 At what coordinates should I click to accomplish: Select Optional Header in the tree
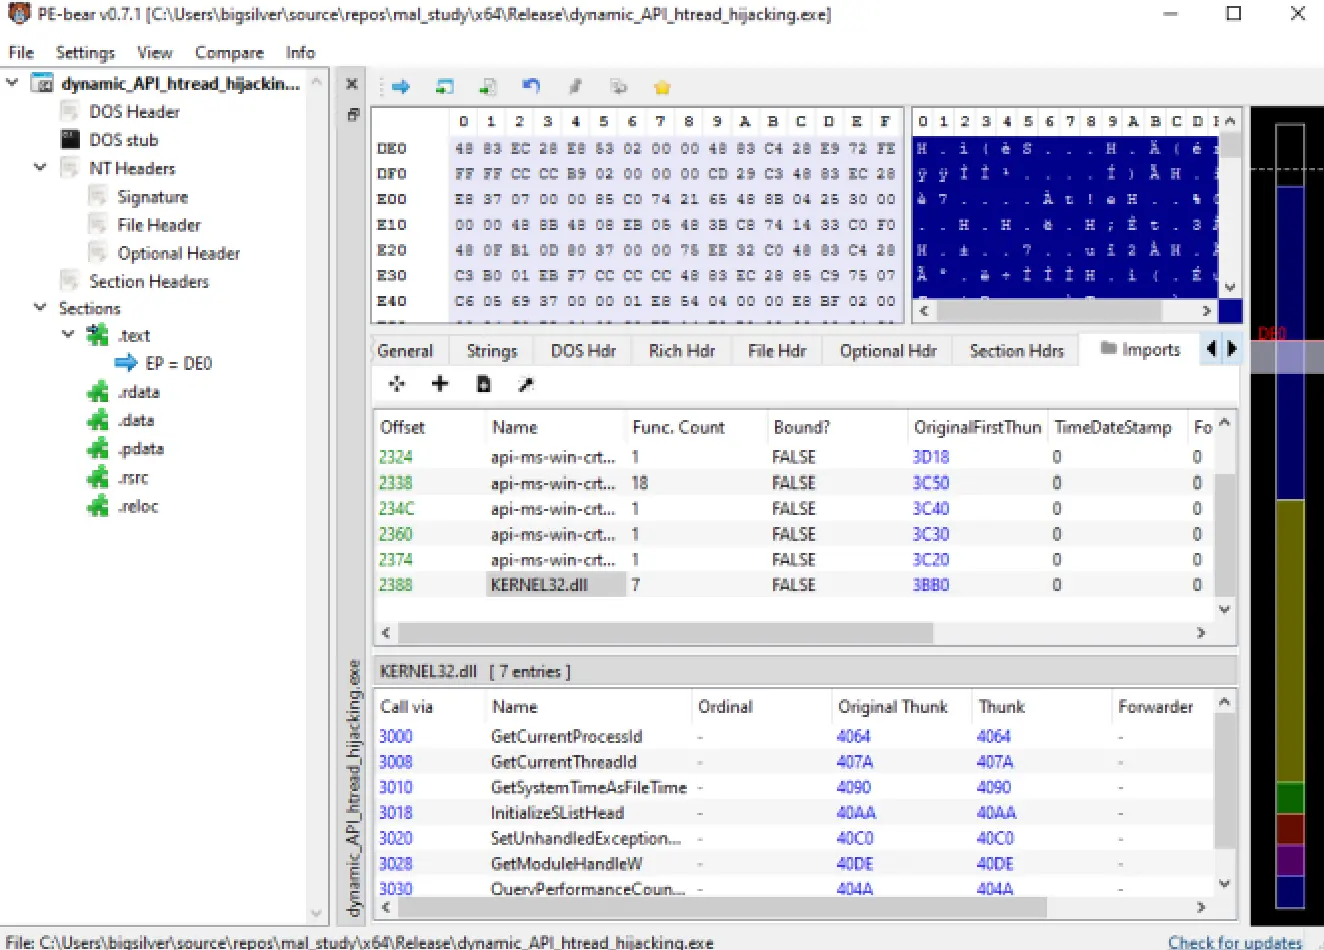(178, 253)
